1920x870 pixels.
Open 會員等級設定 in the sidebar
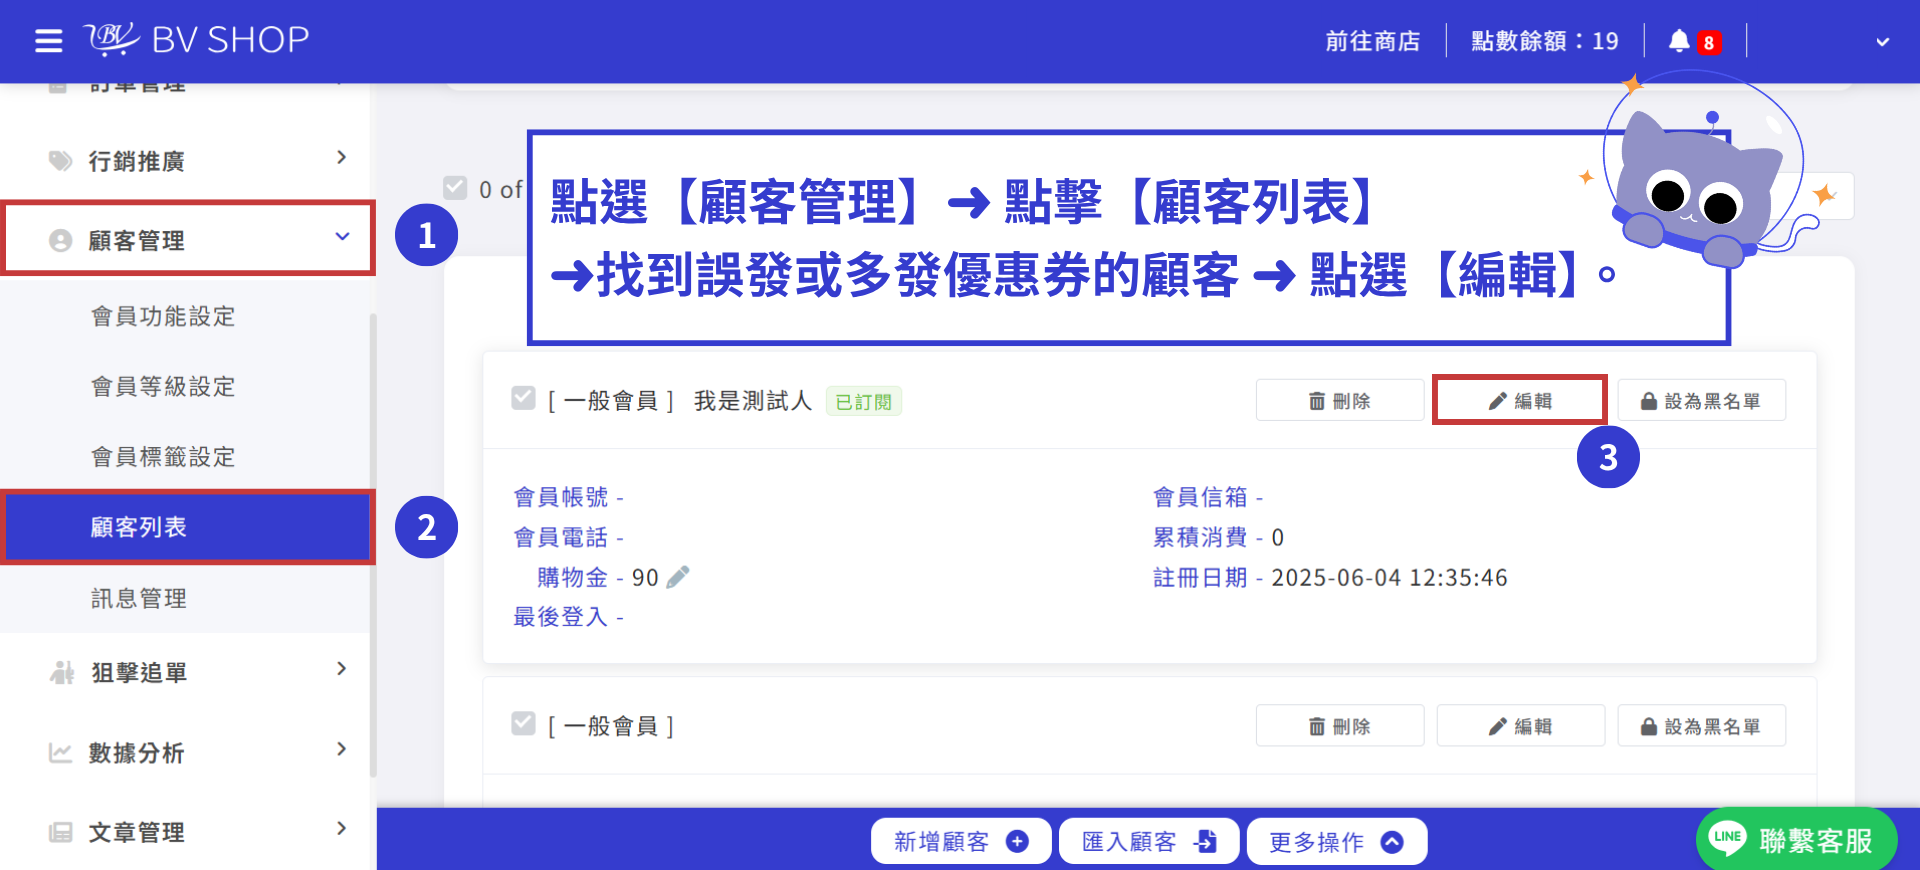(x=163, y=386)
